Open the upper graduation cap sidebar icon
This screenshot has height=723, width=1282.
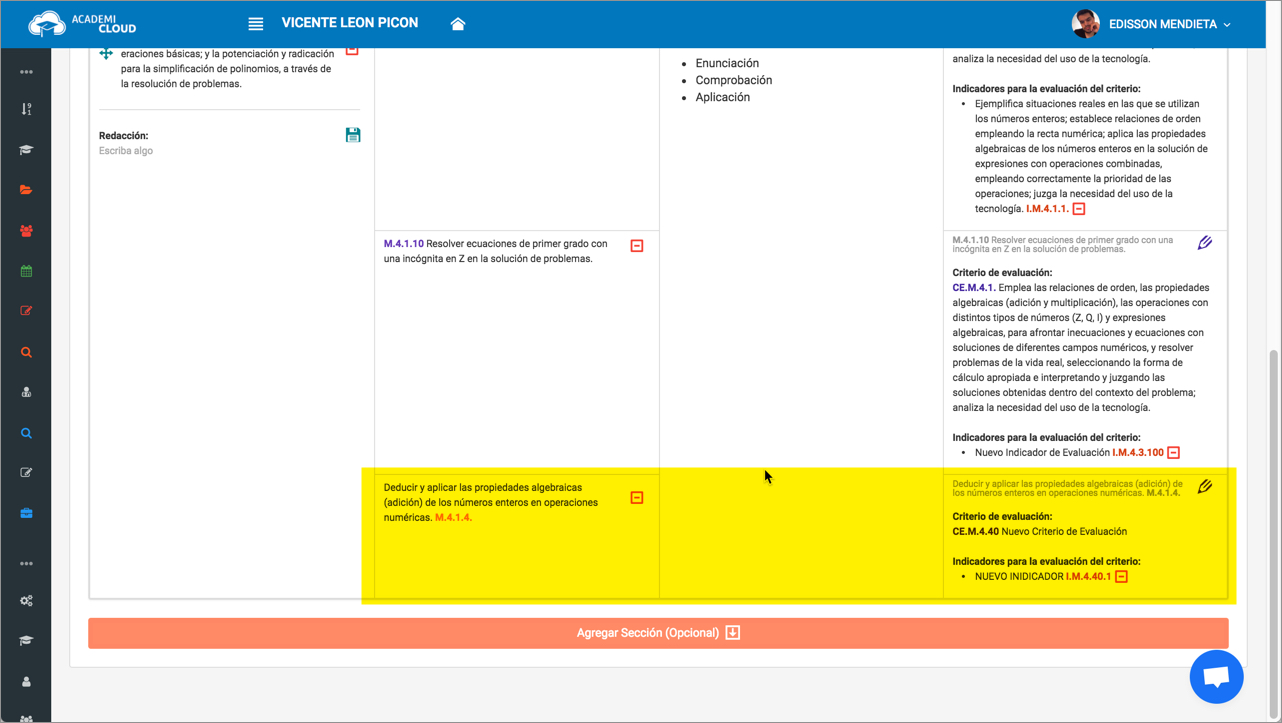click(26, 150)
